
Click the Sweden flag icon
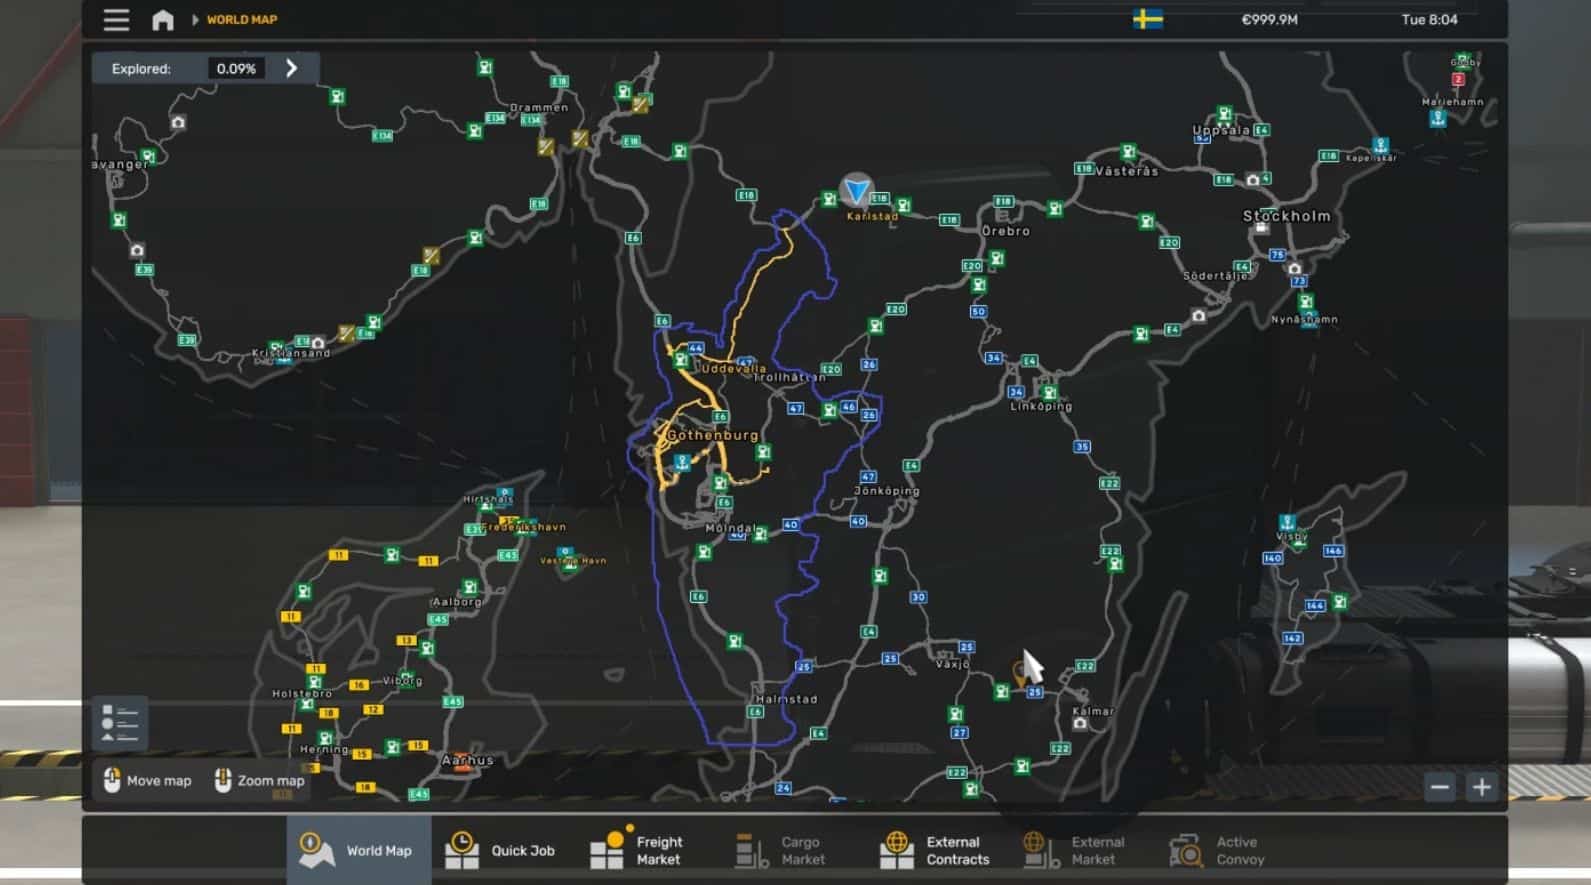[x=1147, y=19]
